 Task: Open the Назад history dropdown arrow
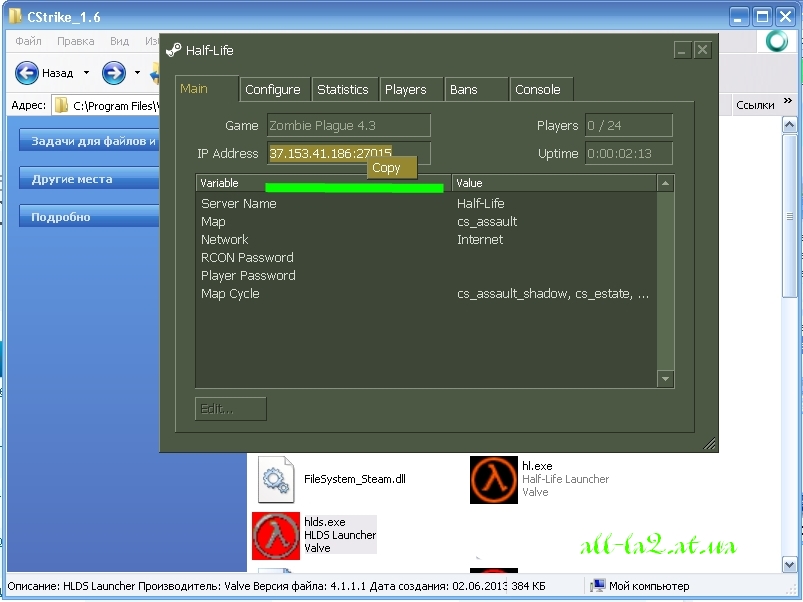87,73
